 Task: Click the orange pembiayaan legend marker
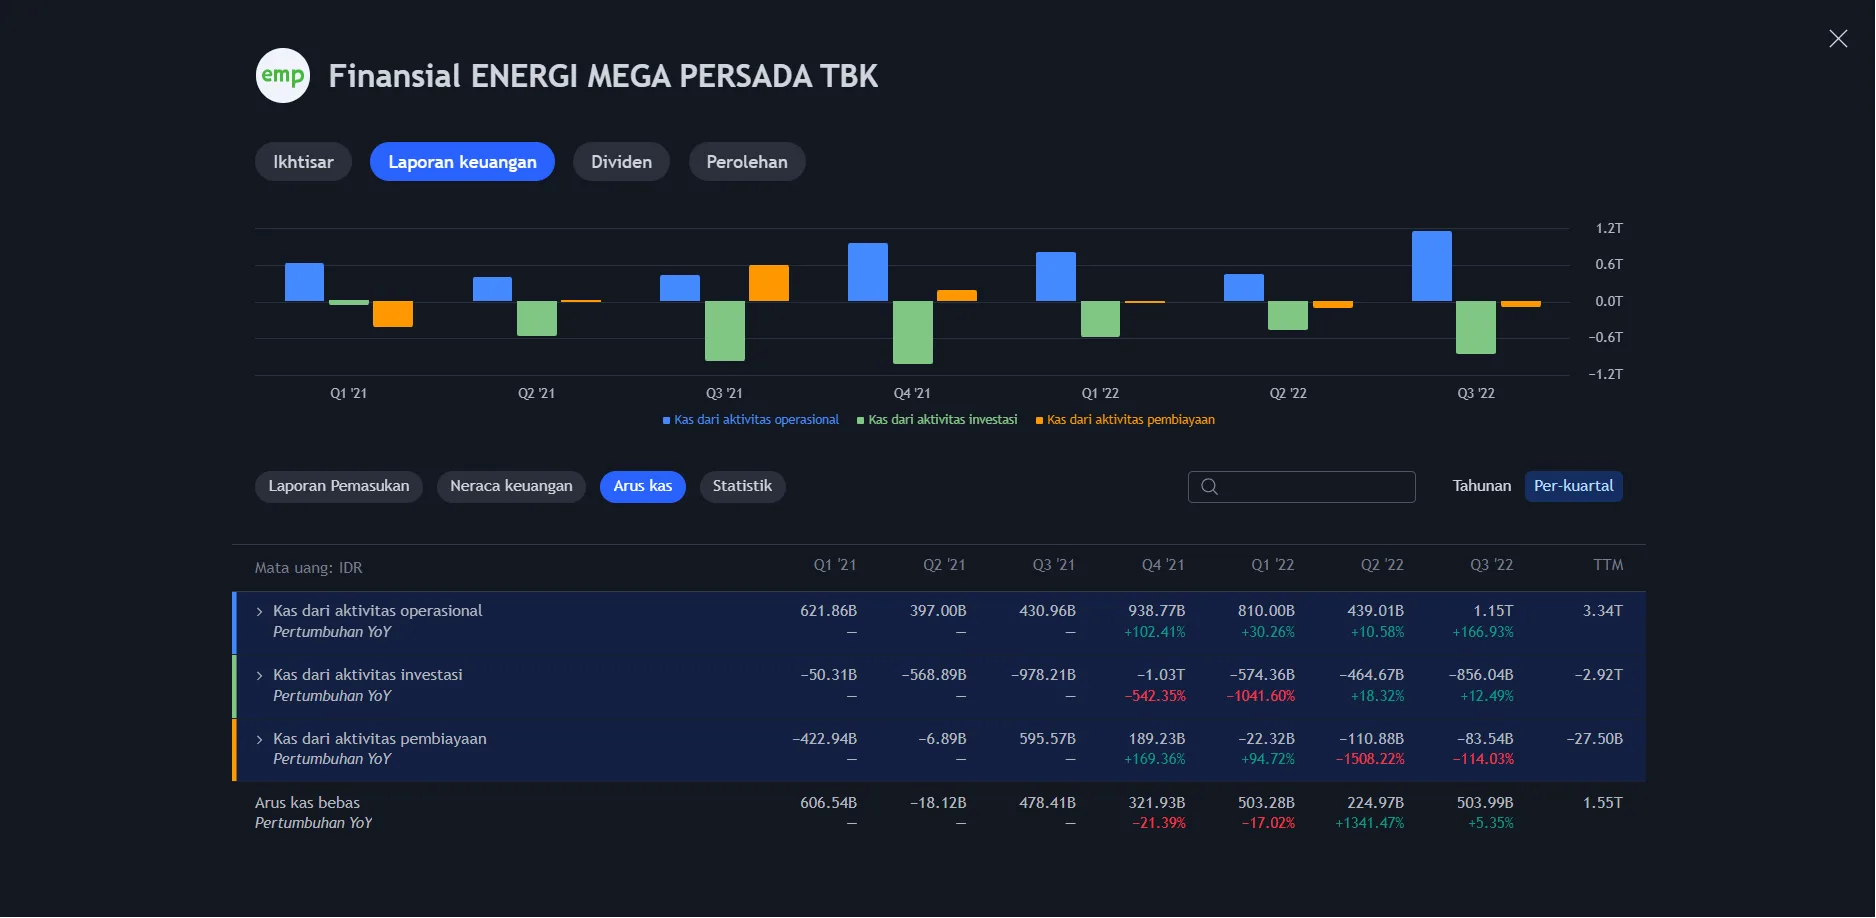coord(1039,419)
